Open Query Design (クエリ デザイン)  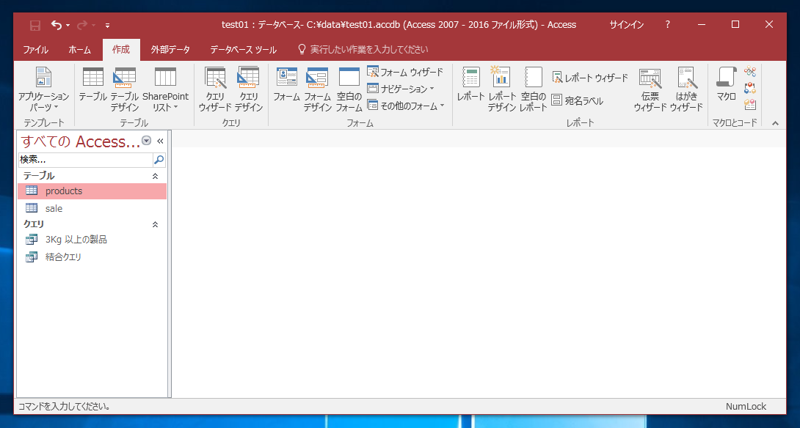pyautogui.click(x=248, y=89)
